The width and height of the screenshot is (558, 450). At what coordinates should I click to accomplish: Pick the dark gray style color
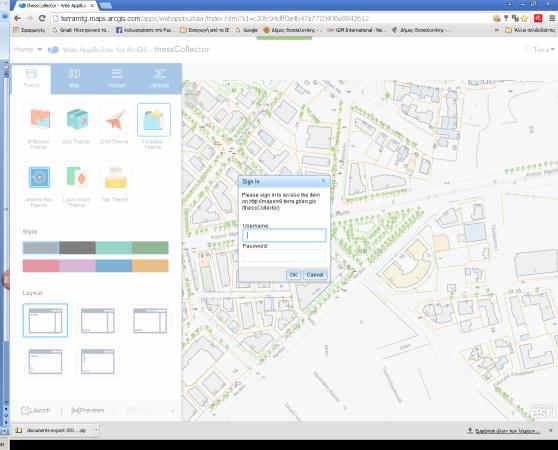pyautogui.click(x=77, y=248)
